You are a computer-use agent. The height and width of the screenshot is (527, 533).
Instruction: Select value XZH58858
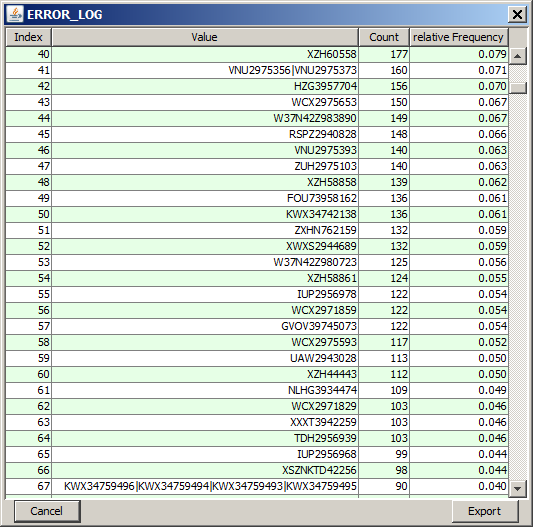205,182
